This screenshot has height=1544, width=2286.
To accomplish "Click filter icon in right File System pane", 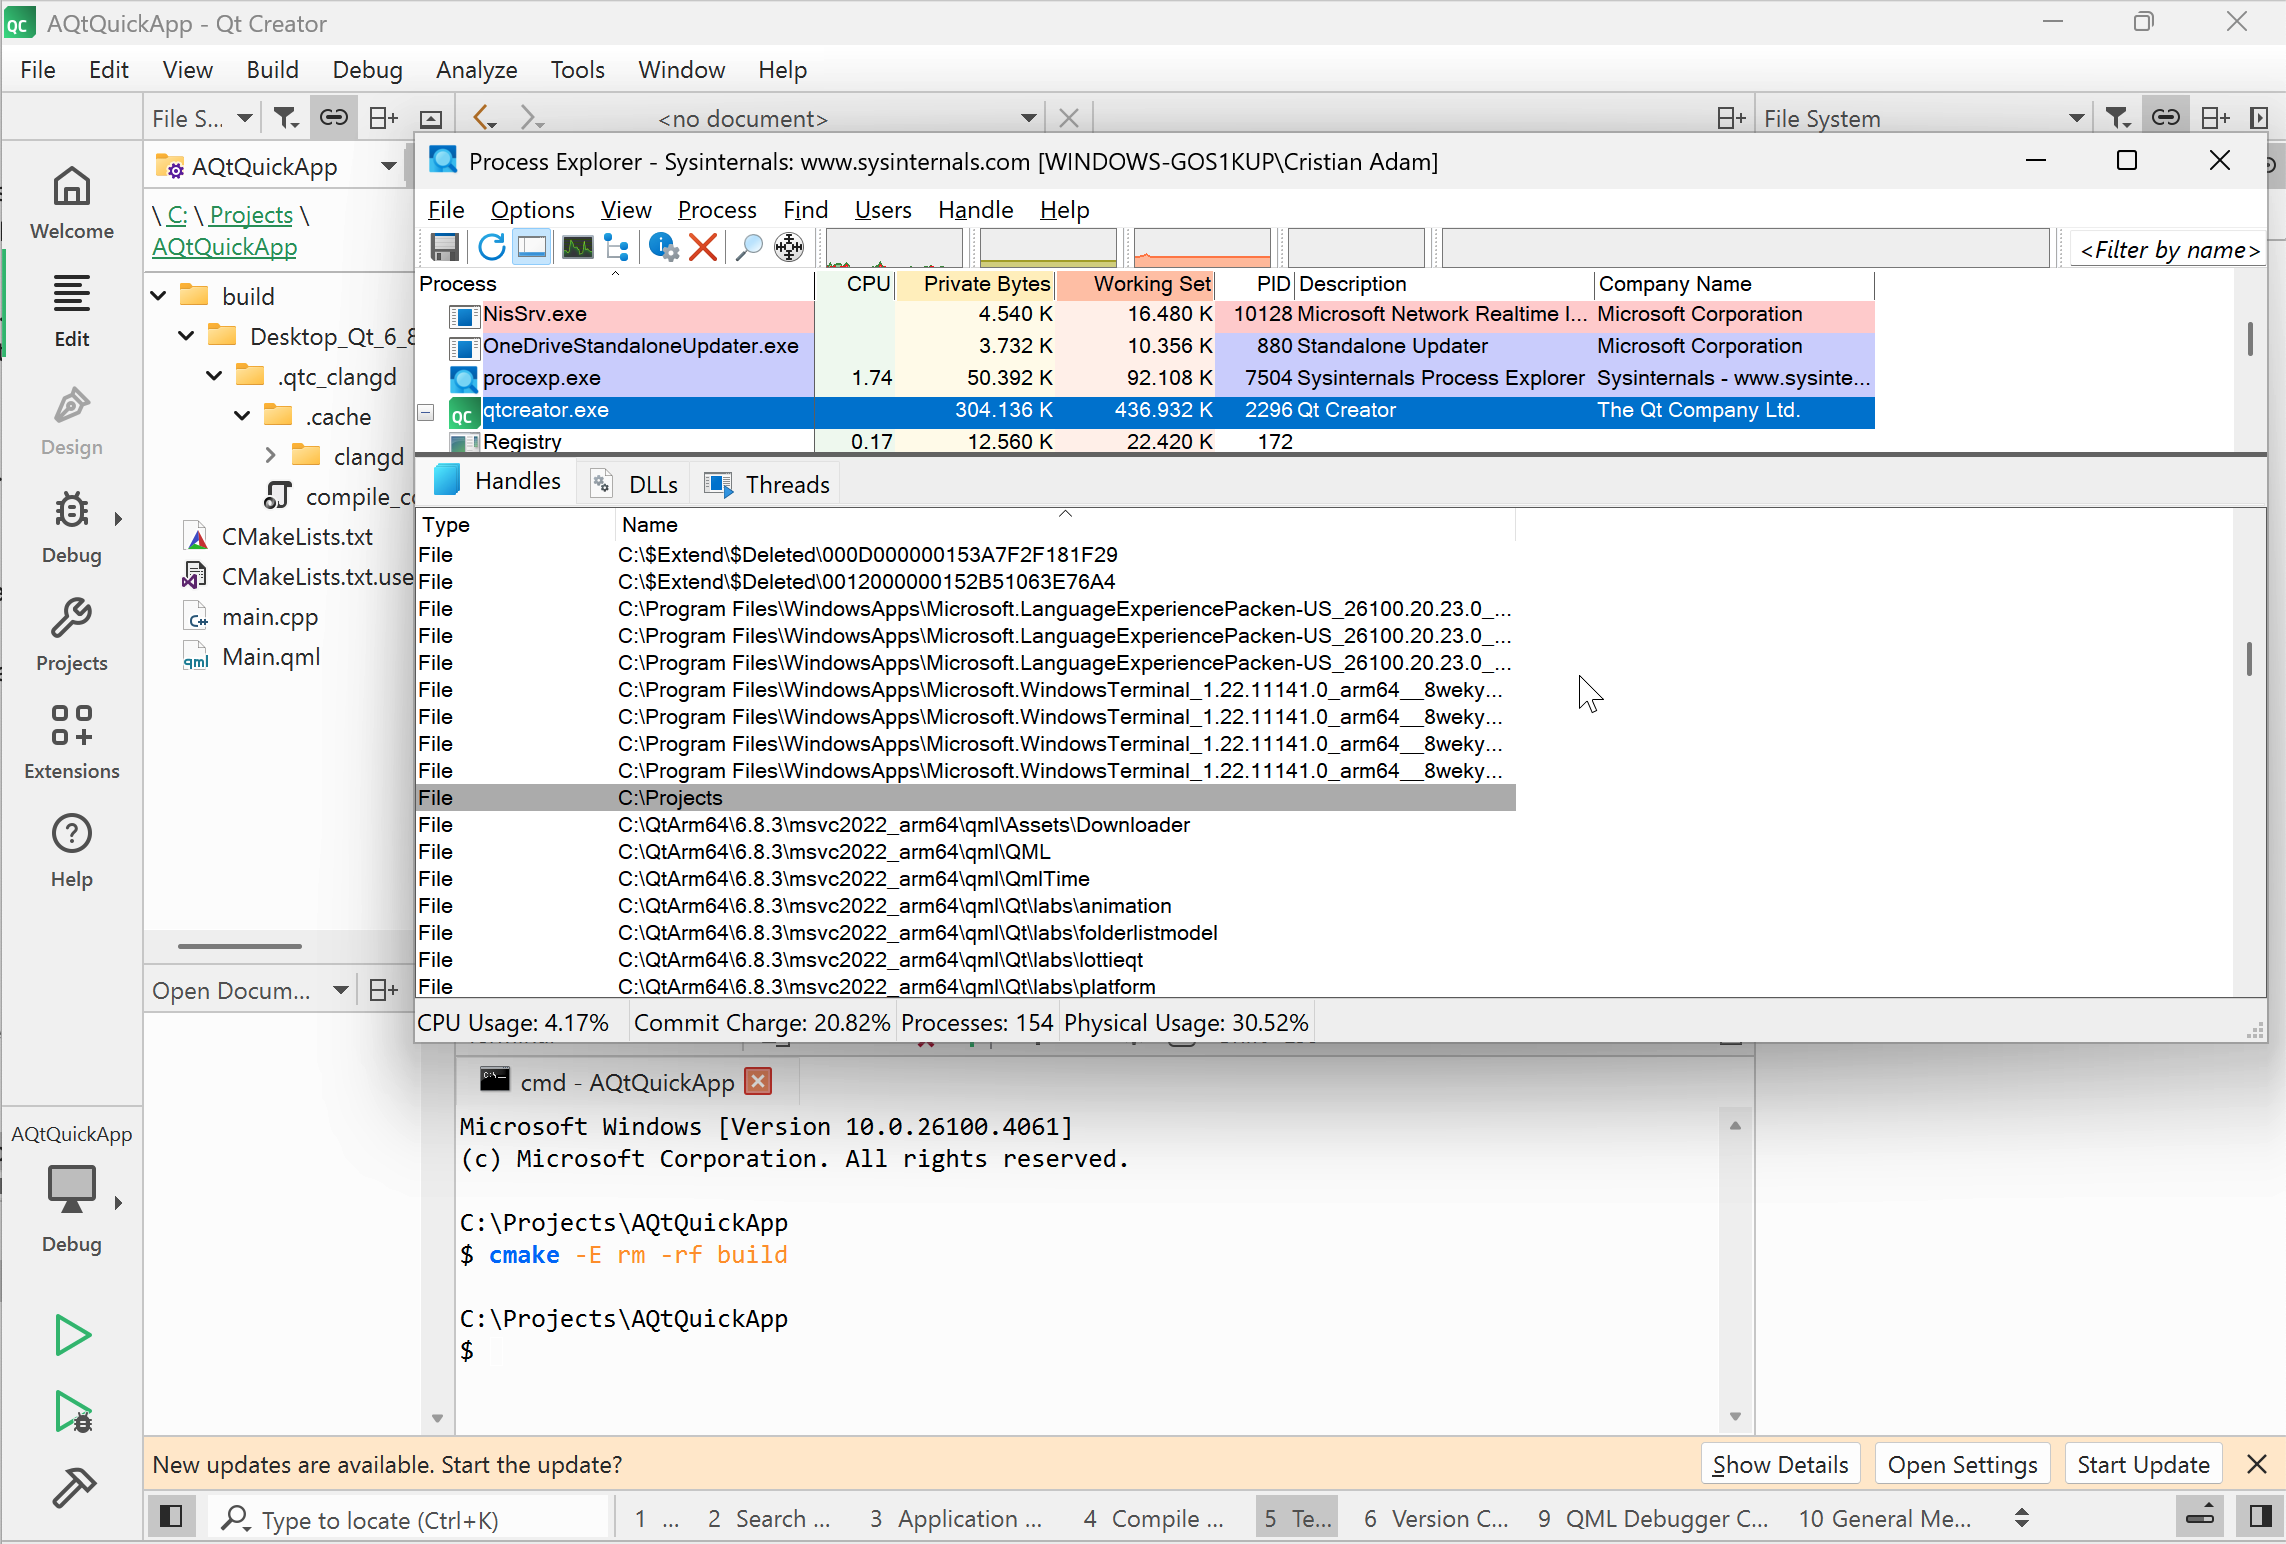I will pyautogui.click(x=2117, y=119).
